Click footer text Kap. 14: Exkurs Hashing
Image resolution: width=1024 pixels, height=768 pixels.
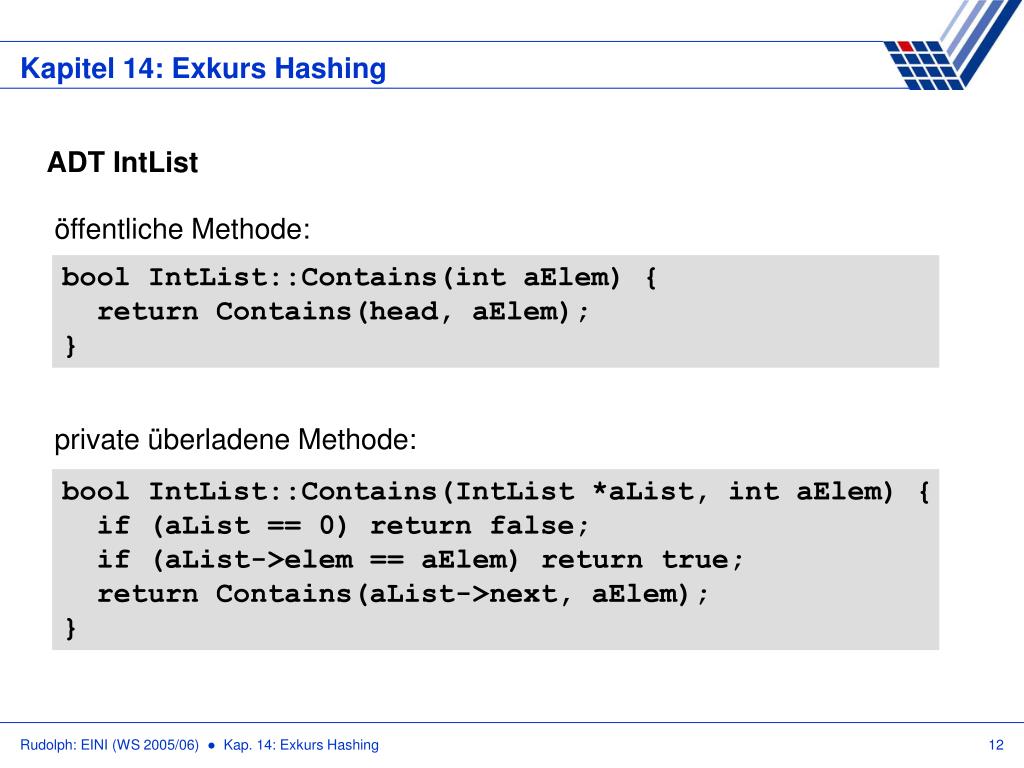click(x=301, y=745)
